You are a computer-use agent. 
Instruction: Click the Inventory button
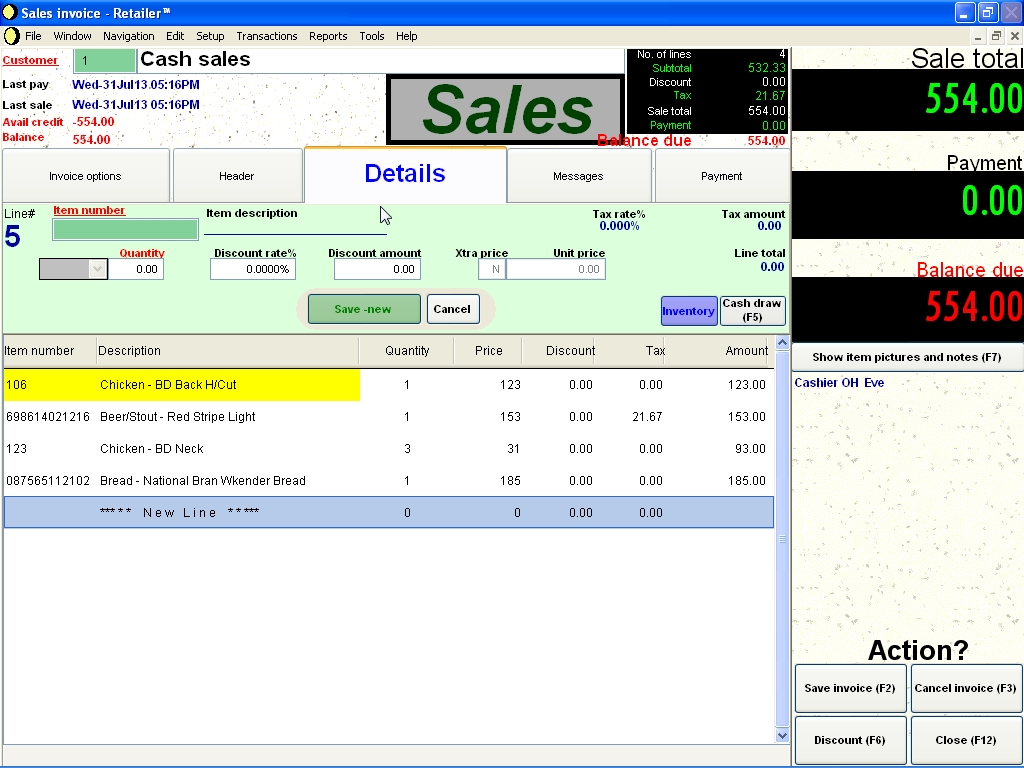pyautogui.click(x=688, y=311)
